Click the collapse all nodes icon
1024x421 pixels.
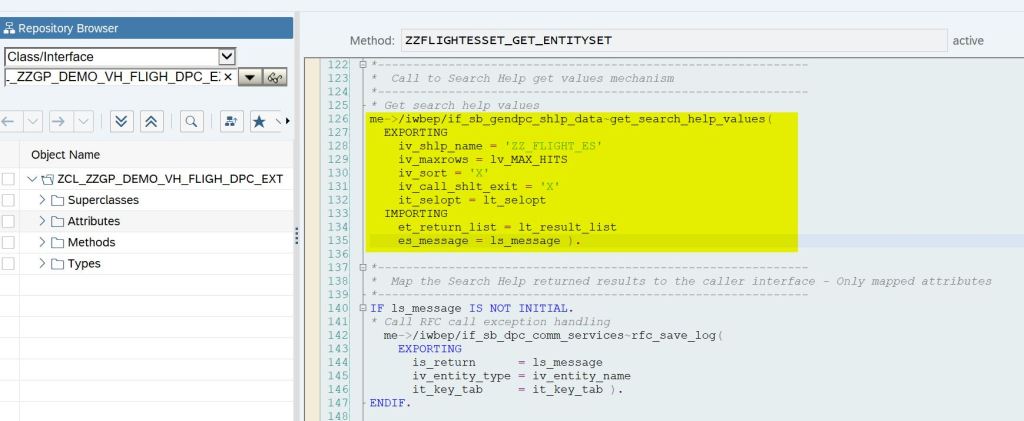click(152, 121)
